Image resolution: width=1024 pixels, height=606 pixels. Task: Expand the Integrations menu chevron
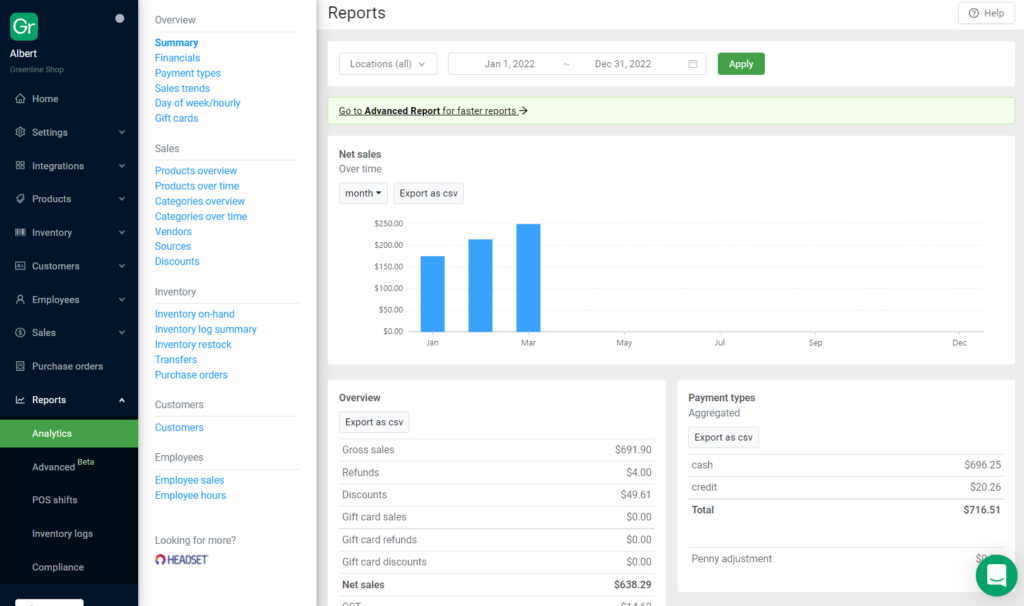pos(122,166)
